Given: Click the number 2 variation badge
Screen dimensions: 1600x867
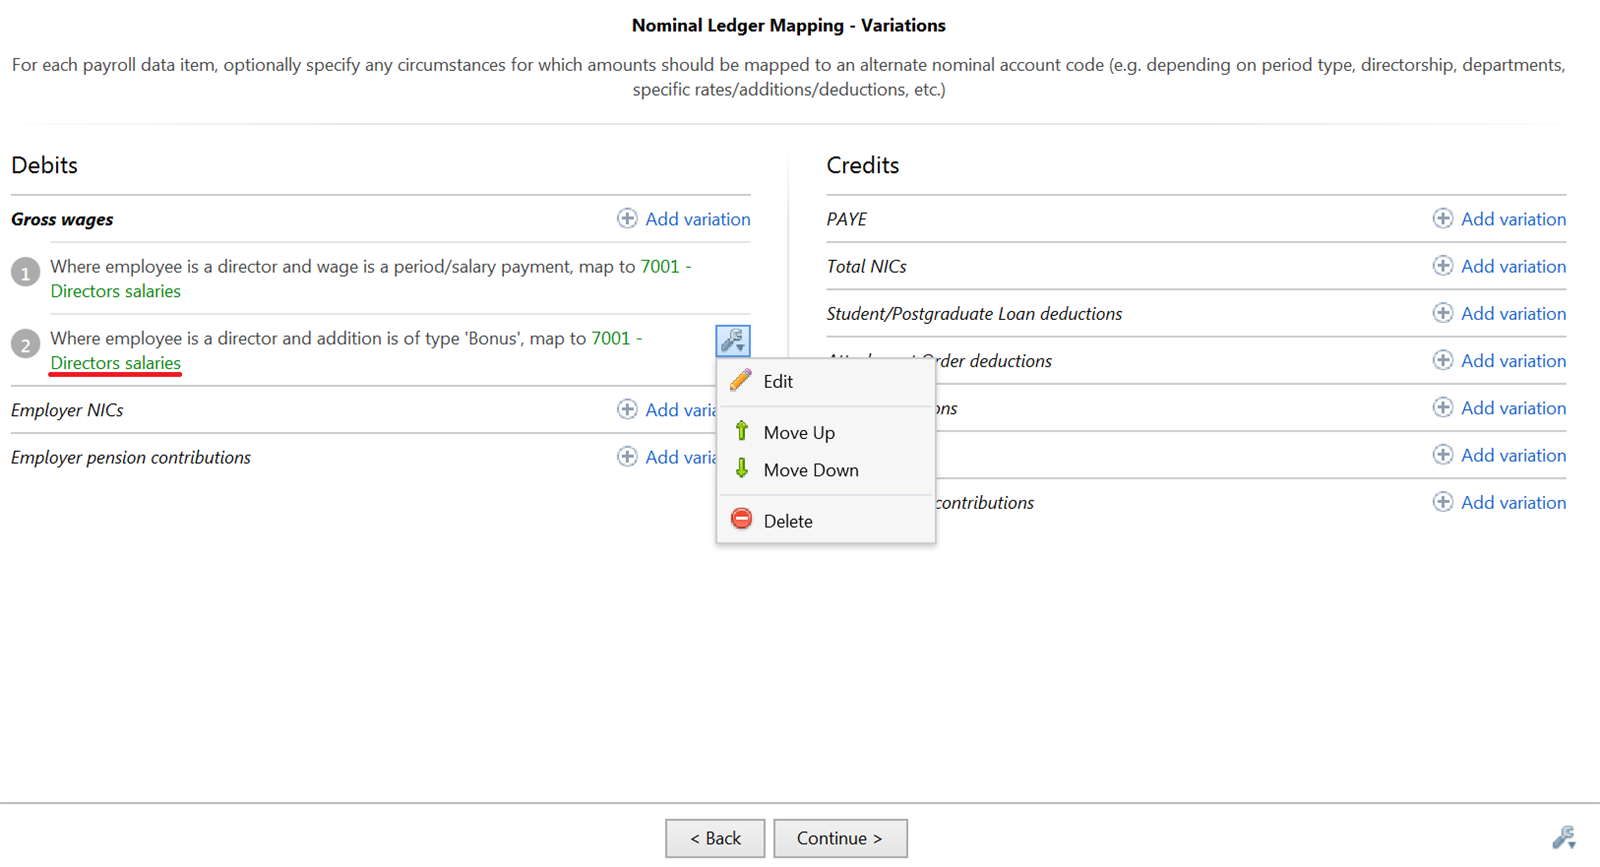Looking at the screenshot, I should [26, 344].
